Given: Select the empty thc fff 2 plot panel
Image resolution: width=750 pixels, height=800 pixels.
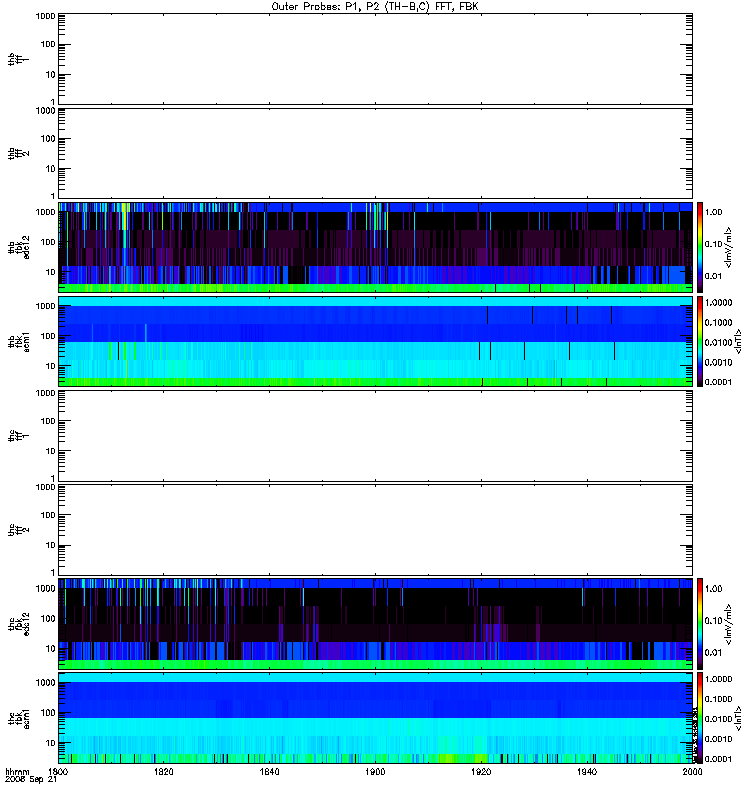Looking at the screenshot, I should tap(375, 530).
